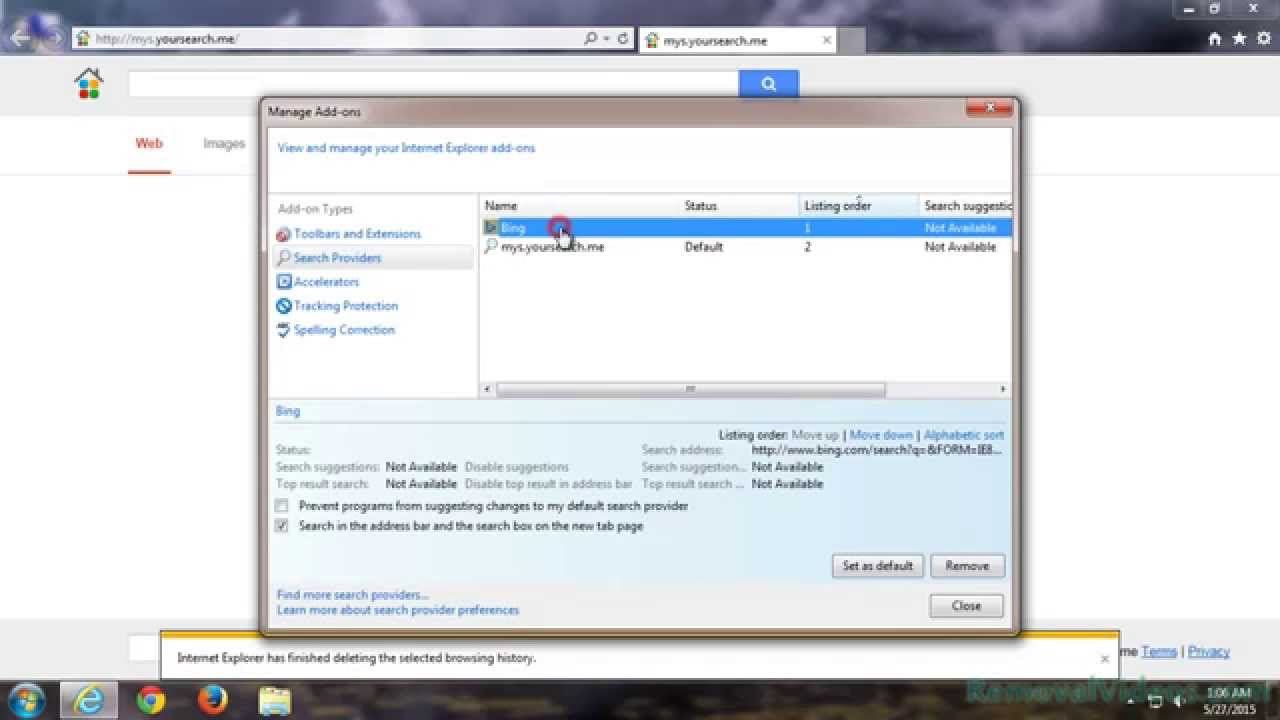1280x720 pixels.
Task: Dismiss the browsing history notification bar
Action: (x=1104, y=659)
